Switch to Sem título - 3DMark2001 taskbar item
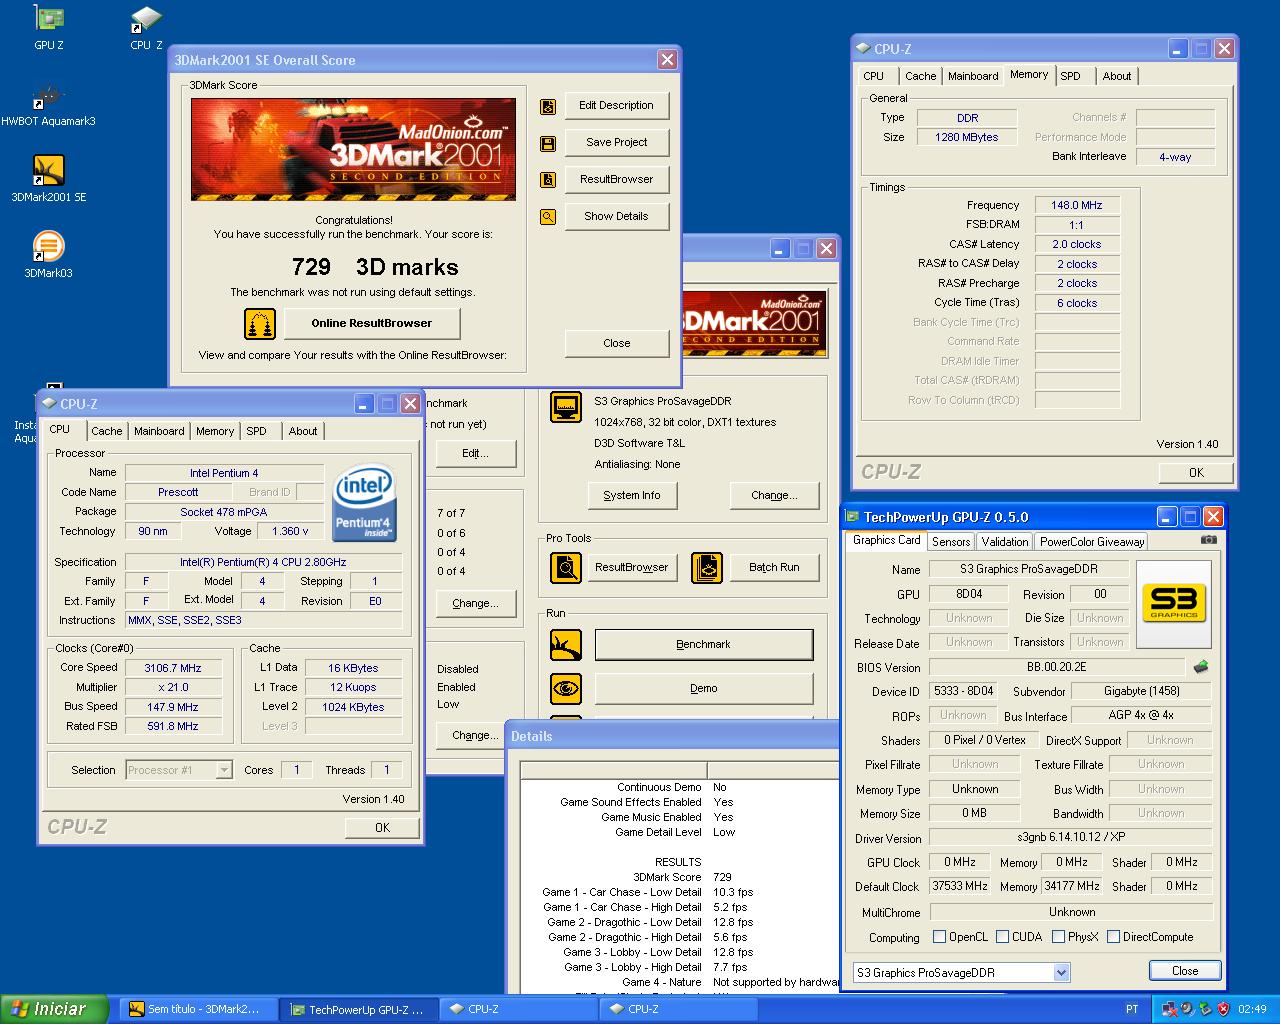Viewport: 1280px width, 1024px height. click(x=199, y=1010)
